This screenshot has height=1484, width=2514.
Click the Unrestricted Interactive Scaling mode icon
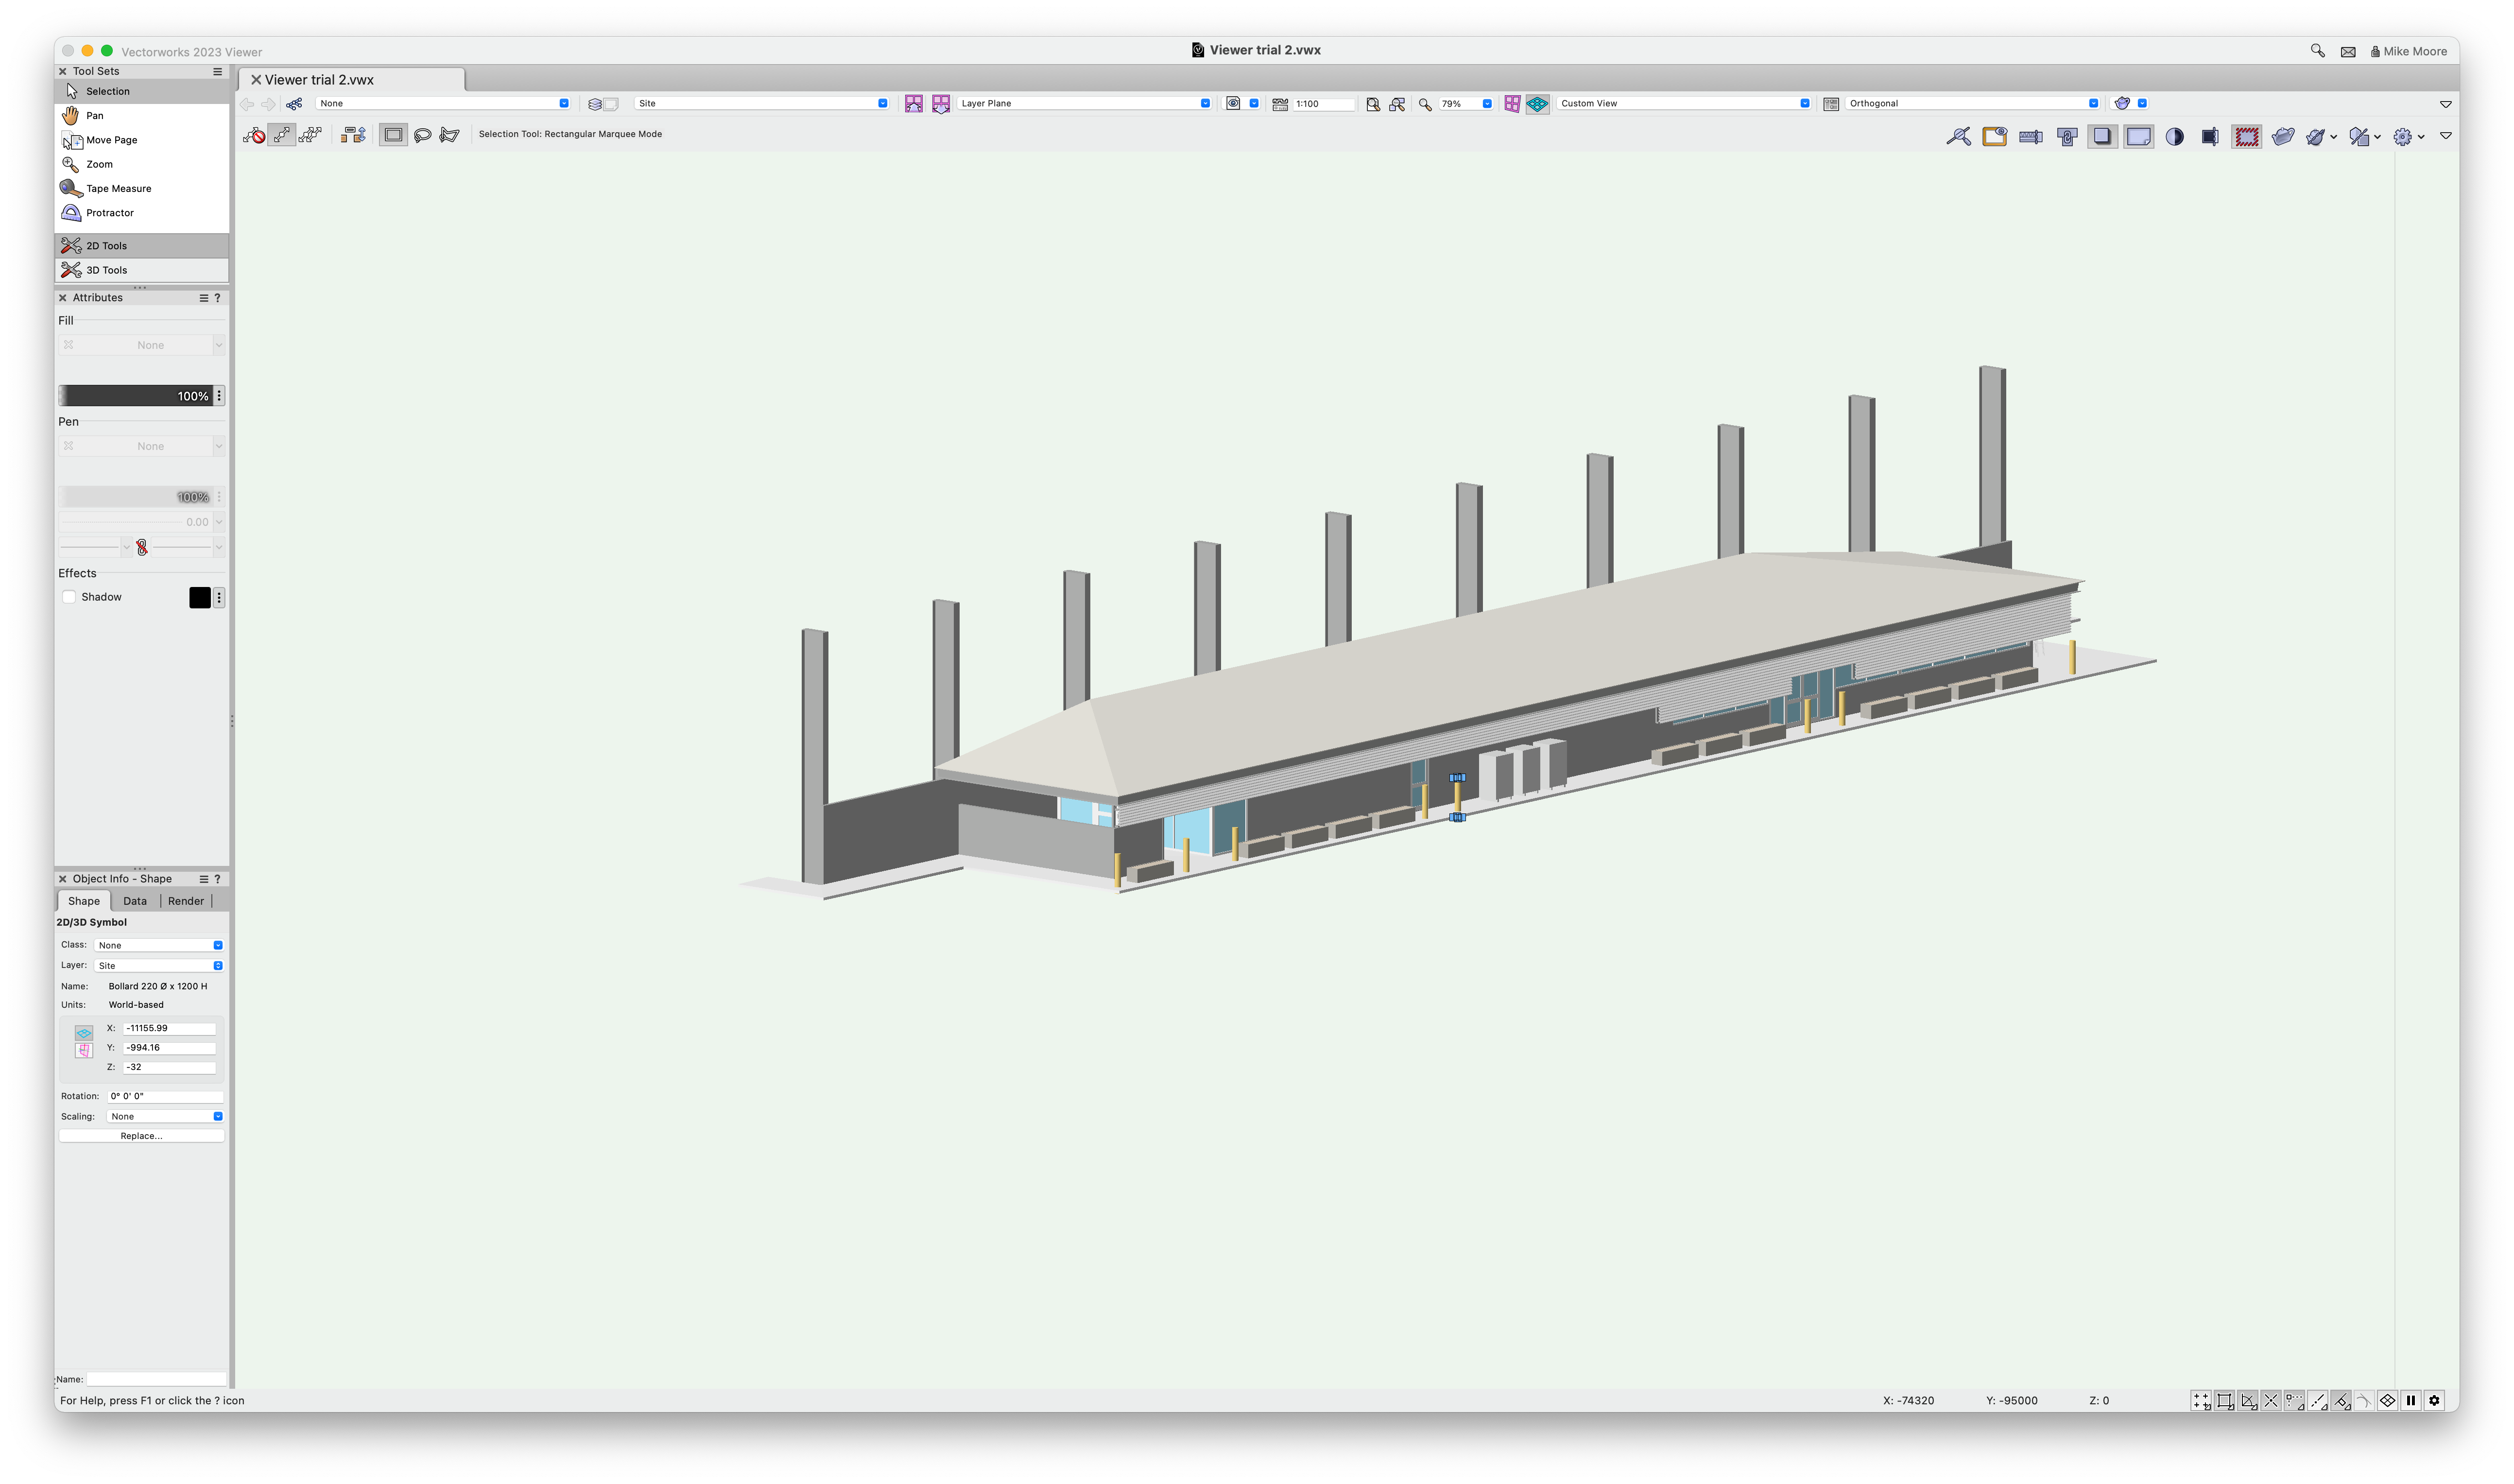coord(310,135)
